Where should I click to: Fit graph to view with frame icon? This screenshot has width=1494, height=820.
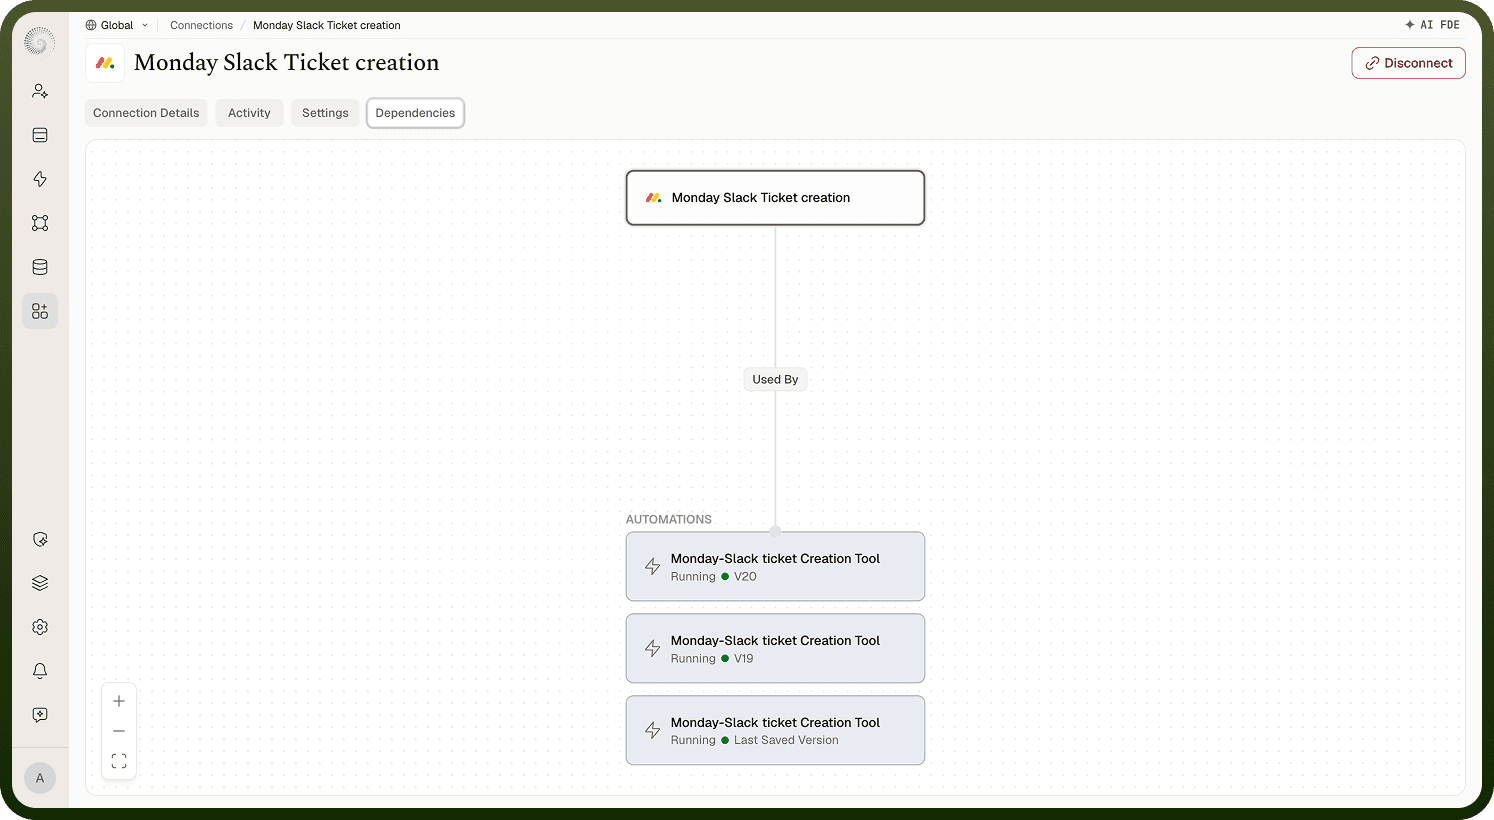(119, 761)
